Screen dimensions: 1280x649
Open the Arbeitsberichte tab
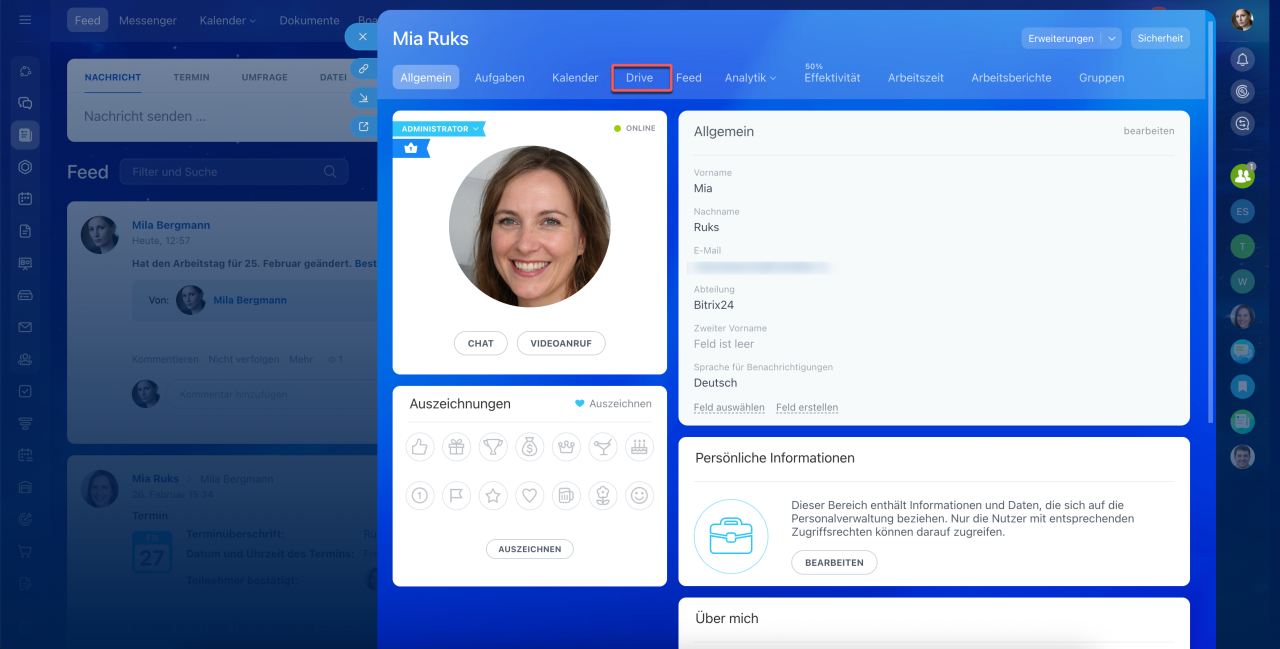pyautogui.click(x=1011, y=77)
